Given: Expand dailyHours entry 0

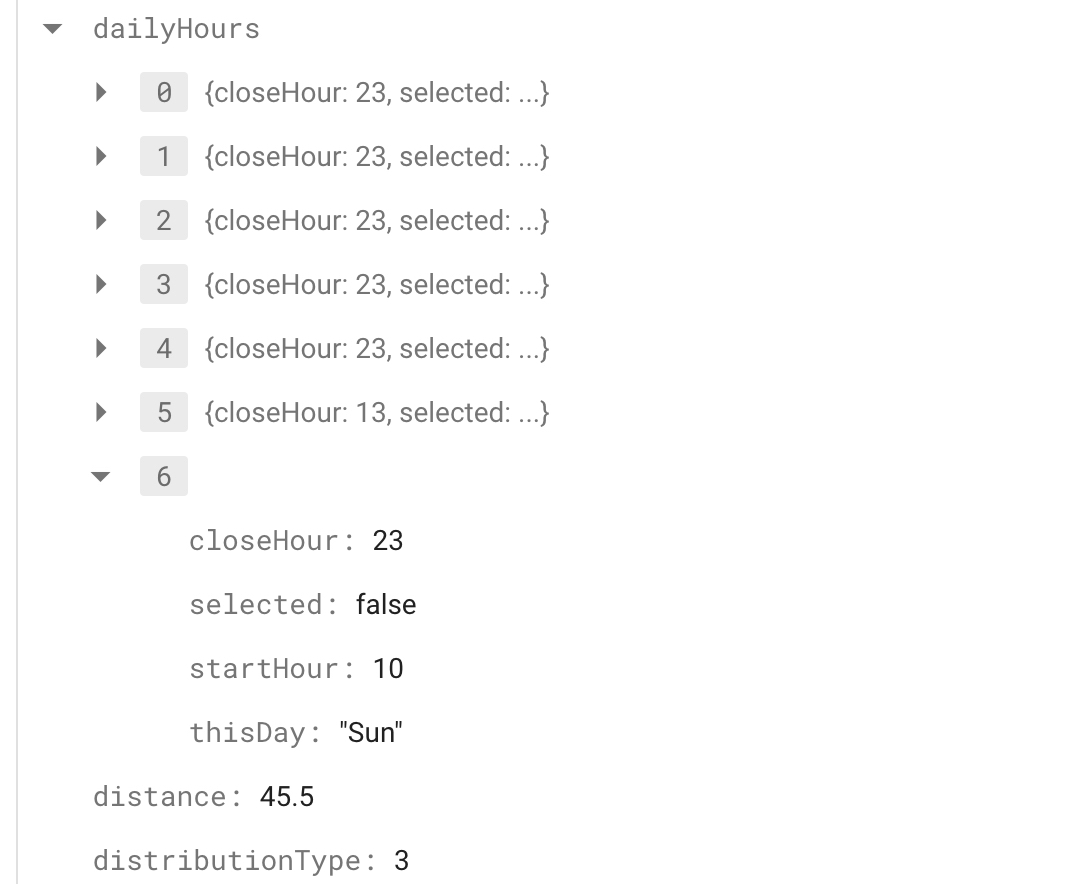Looking at the screenshot, I should coord(101,92).
